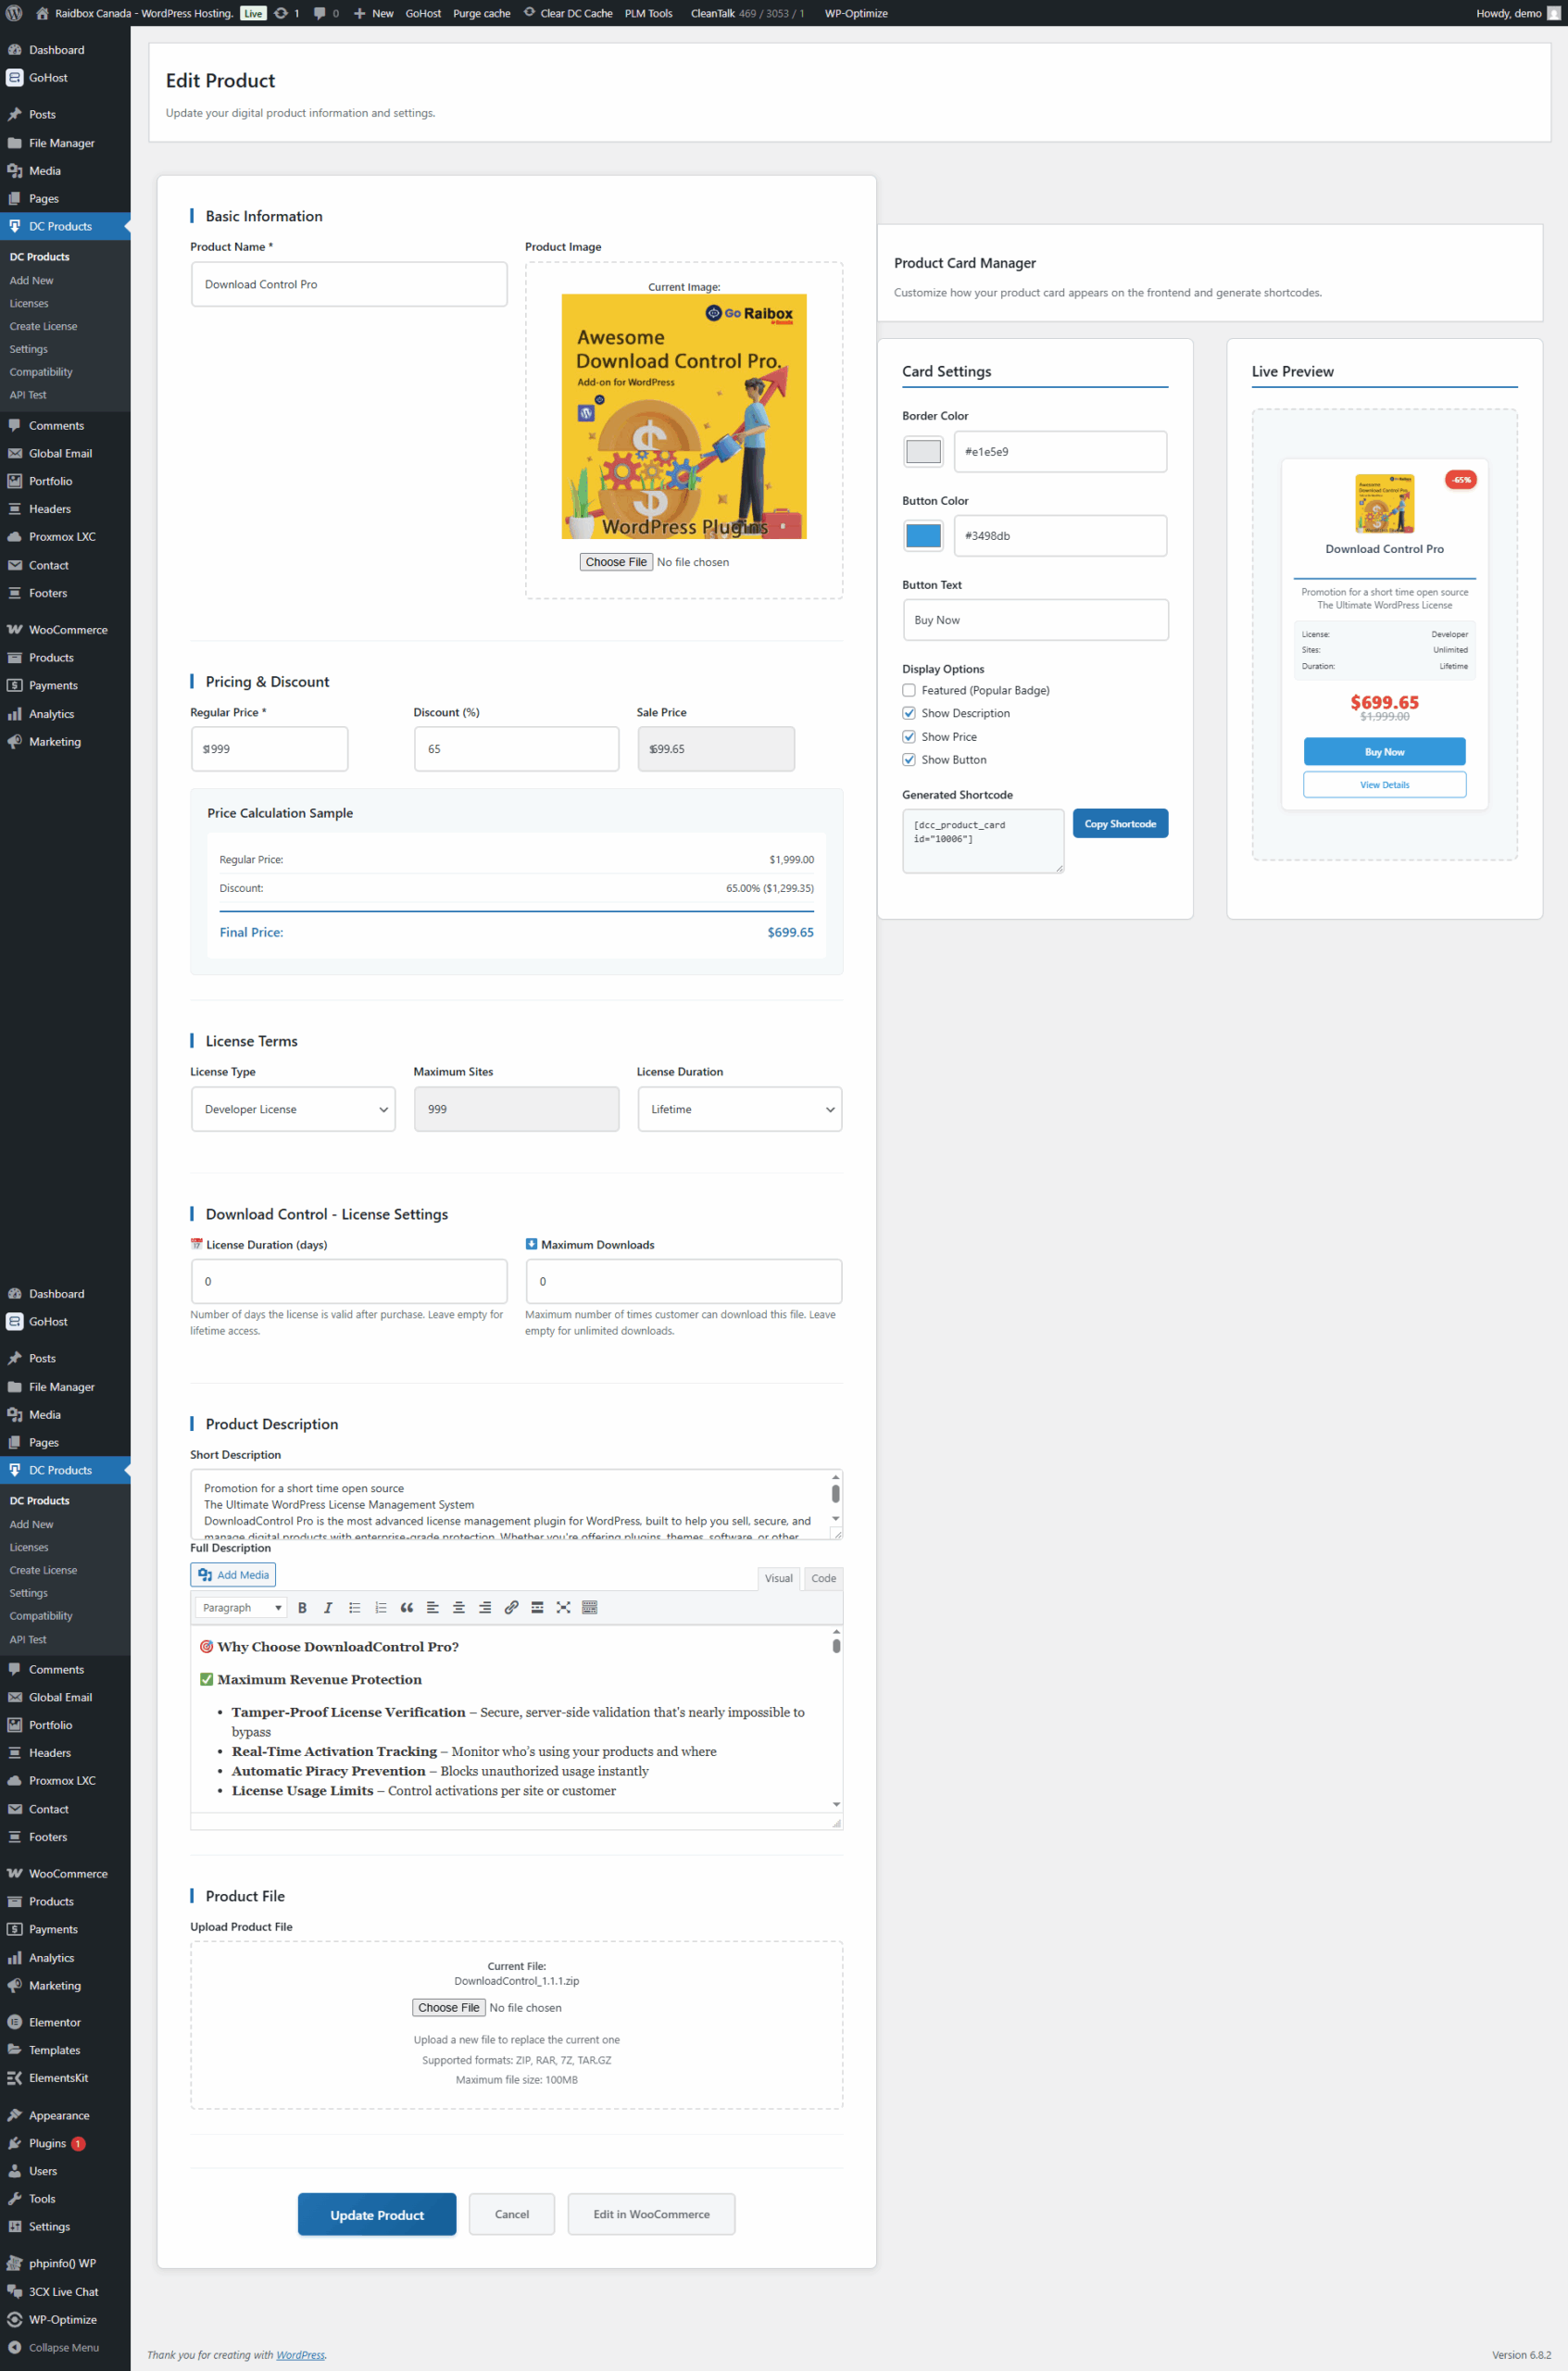This screenshot has width=1568, height=2371.
Task: Switch to the Code editor tab
Action: pos(823,1578)
